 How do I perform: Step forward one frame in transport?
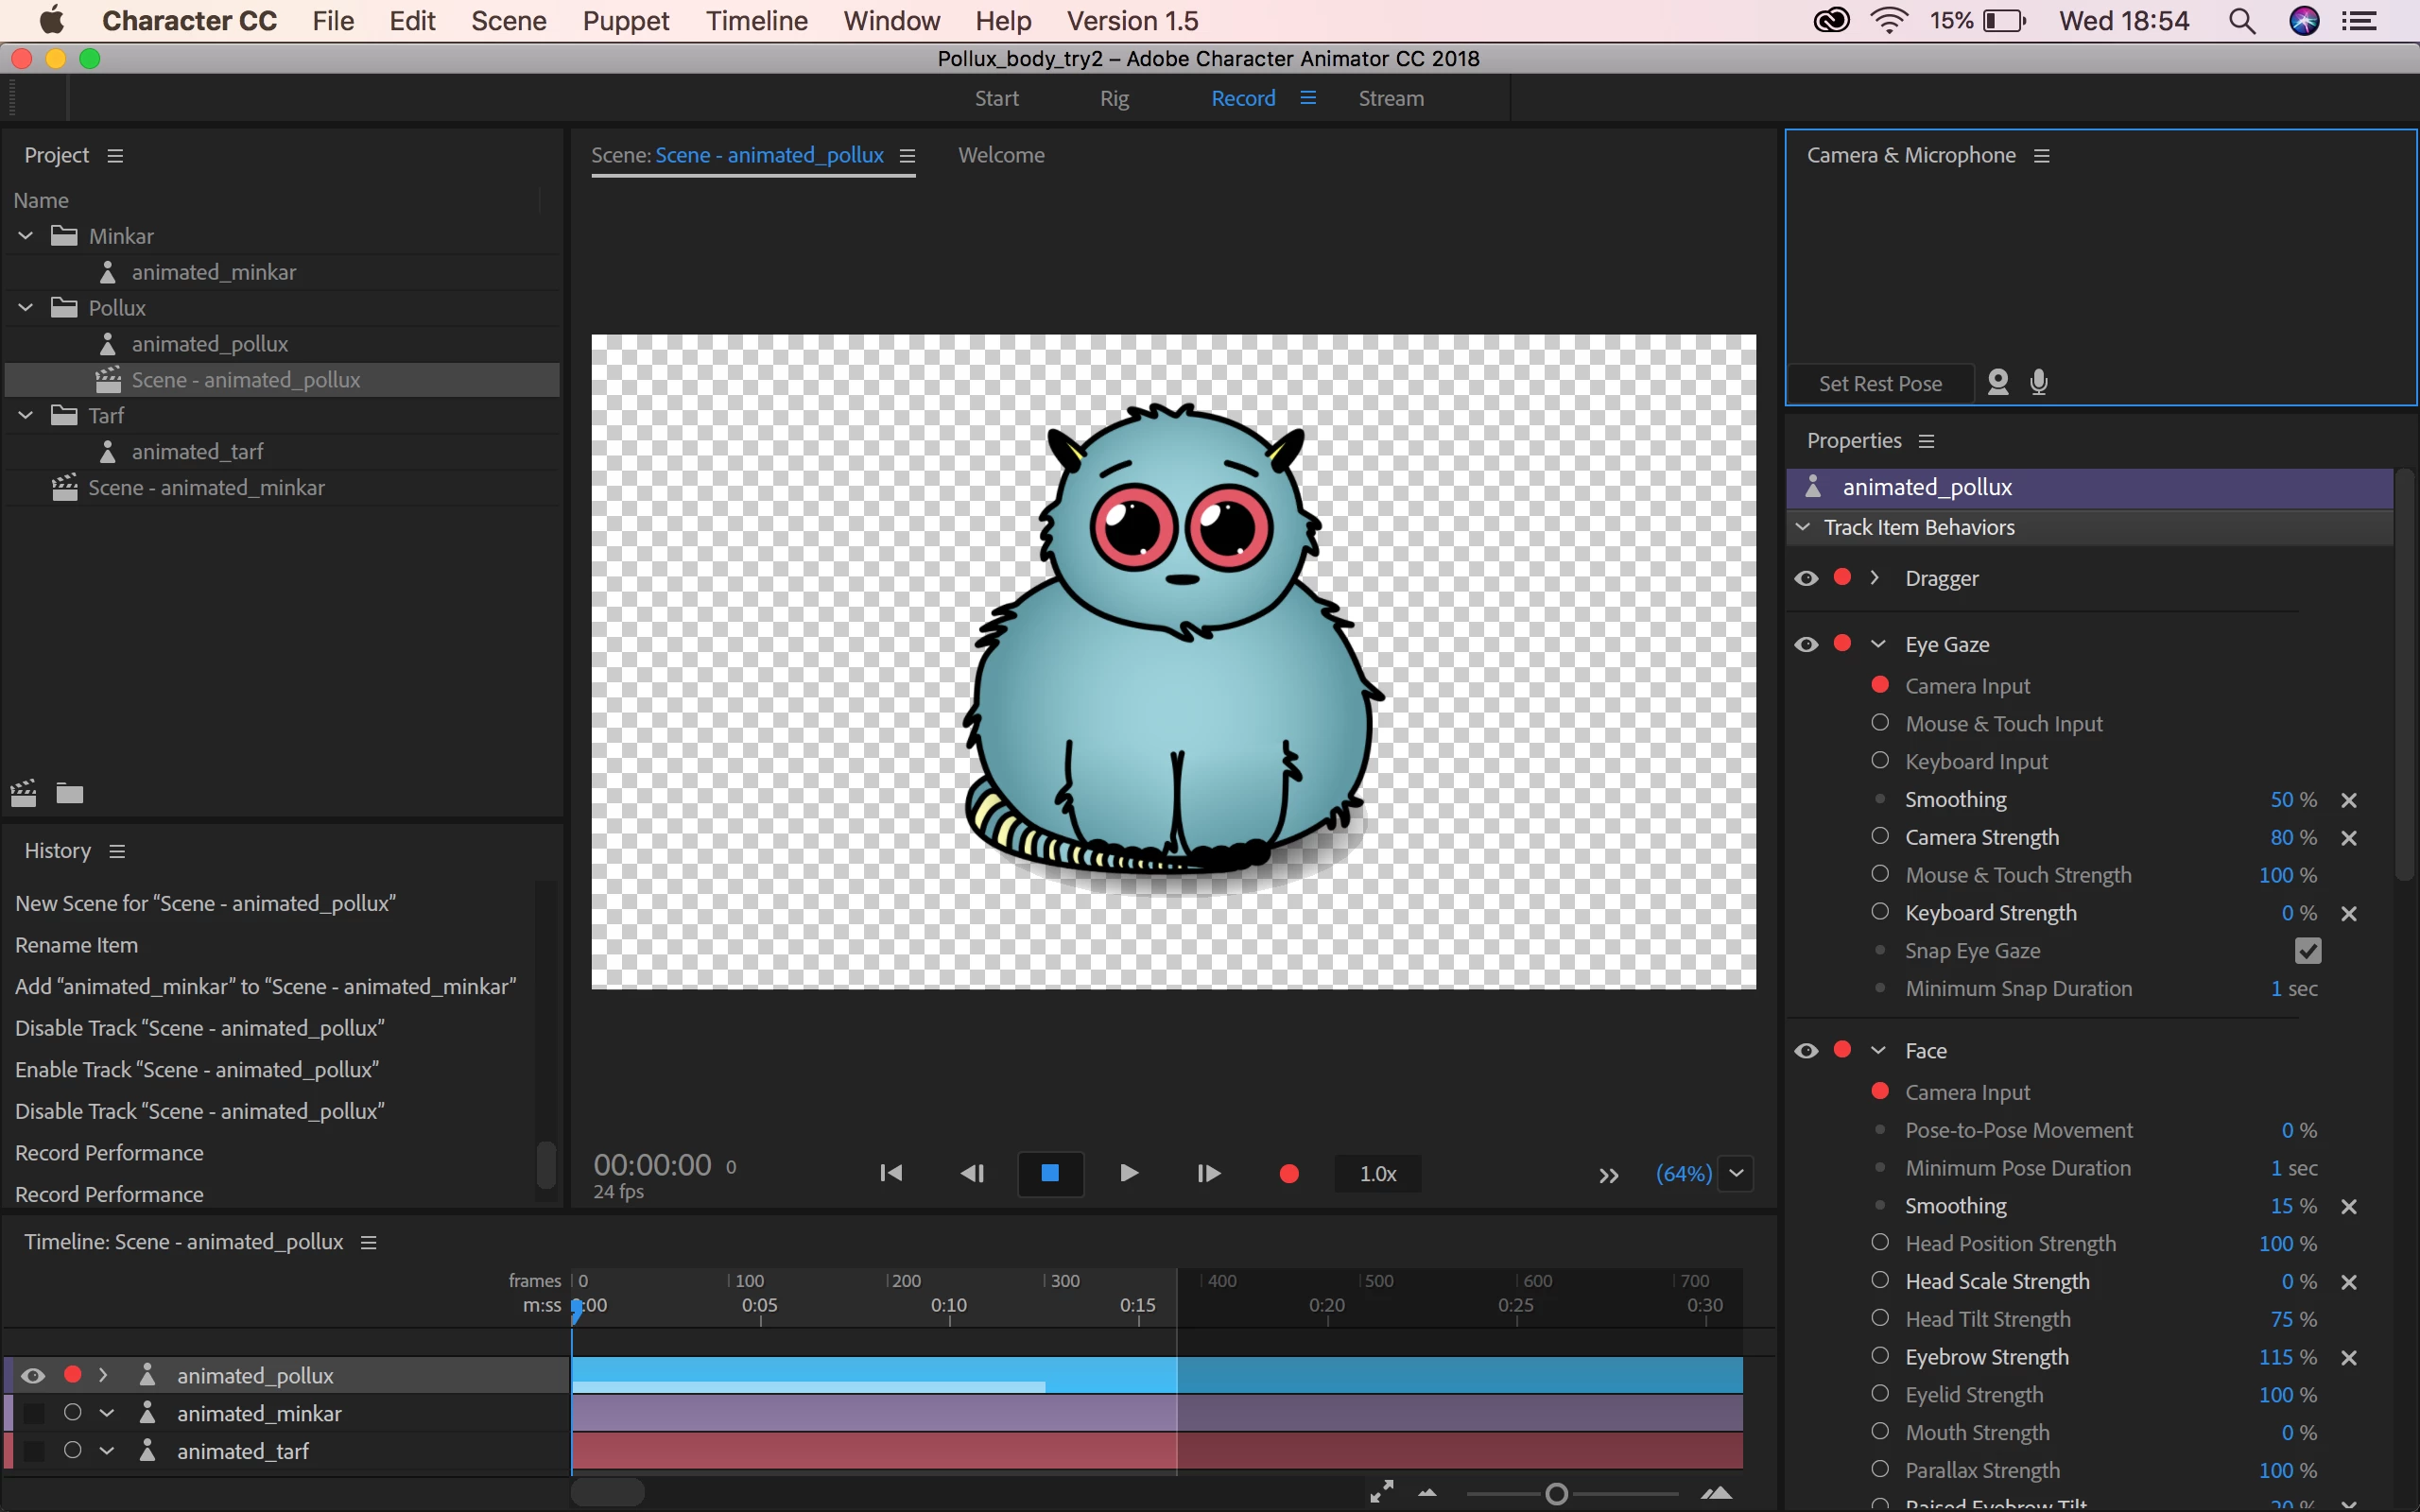[x=1208, y=1173]
